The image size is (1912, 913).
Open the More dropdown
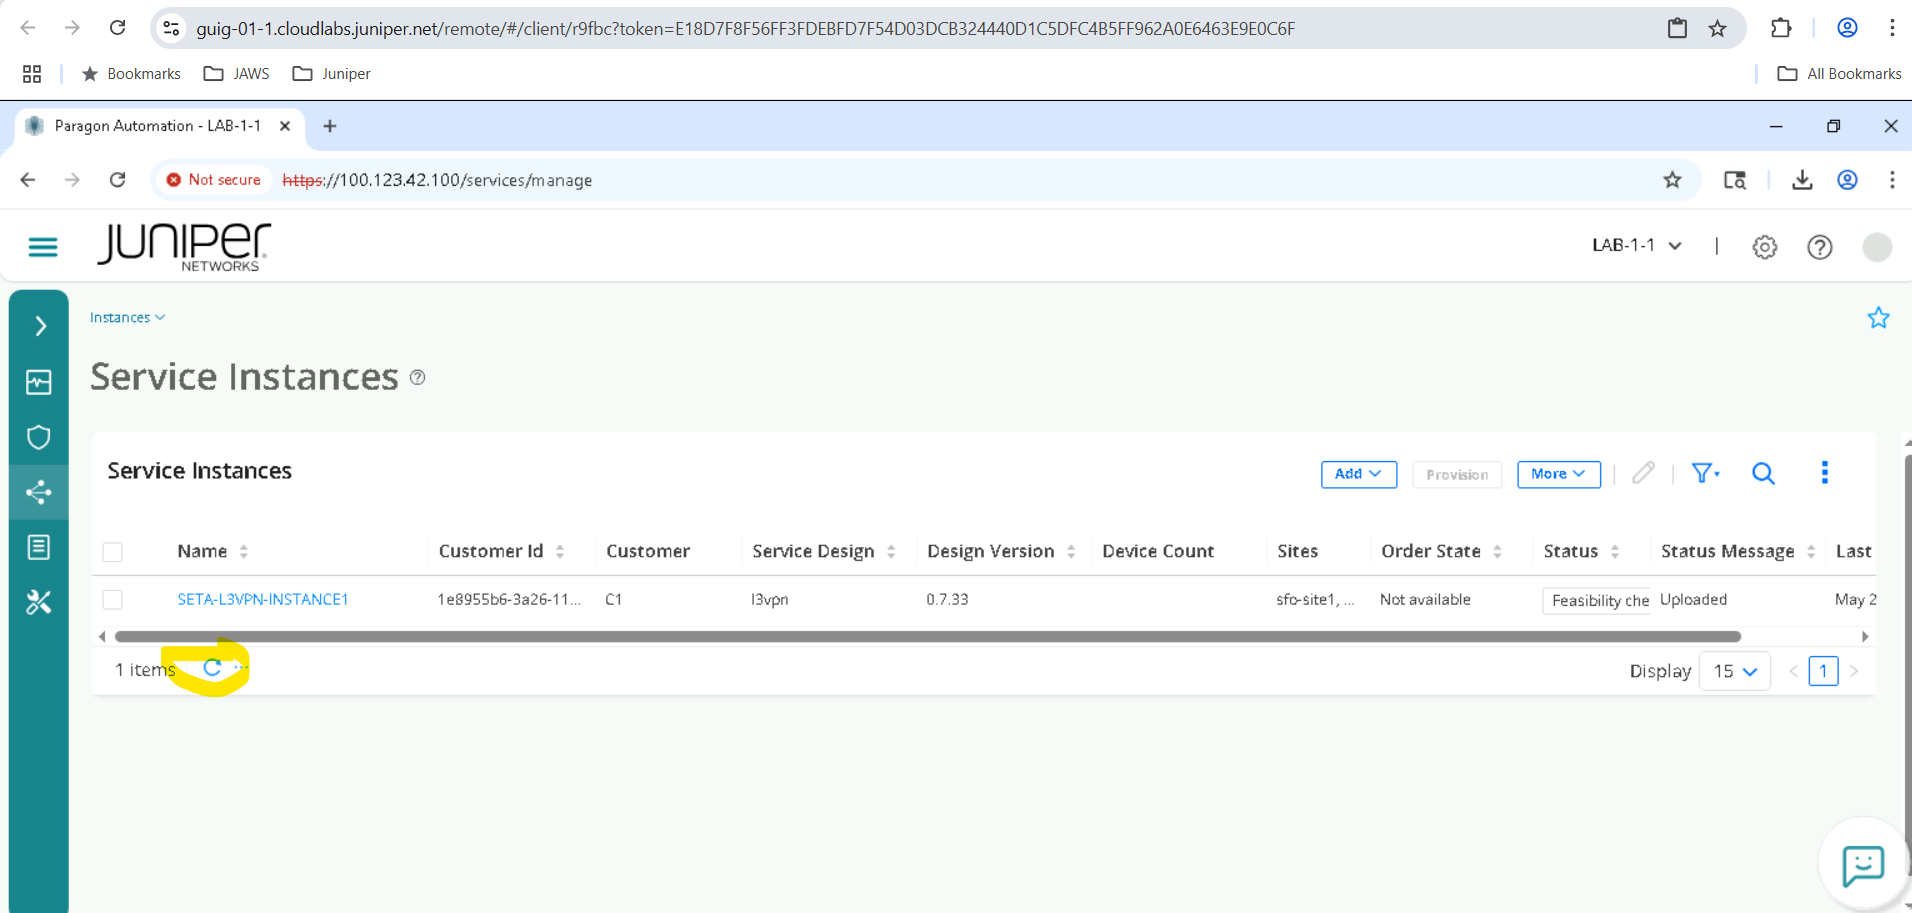tap(1558, 474)
